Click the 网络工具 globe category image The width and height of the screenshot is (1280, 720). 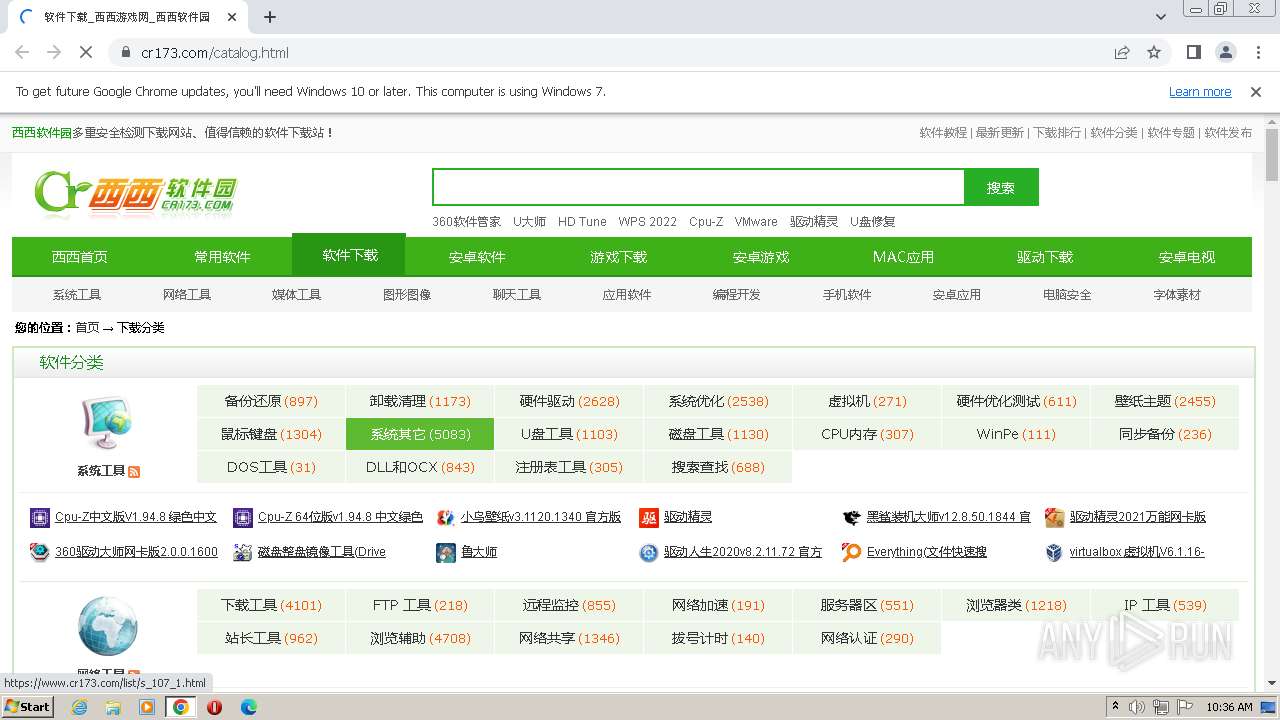[107, 626]
